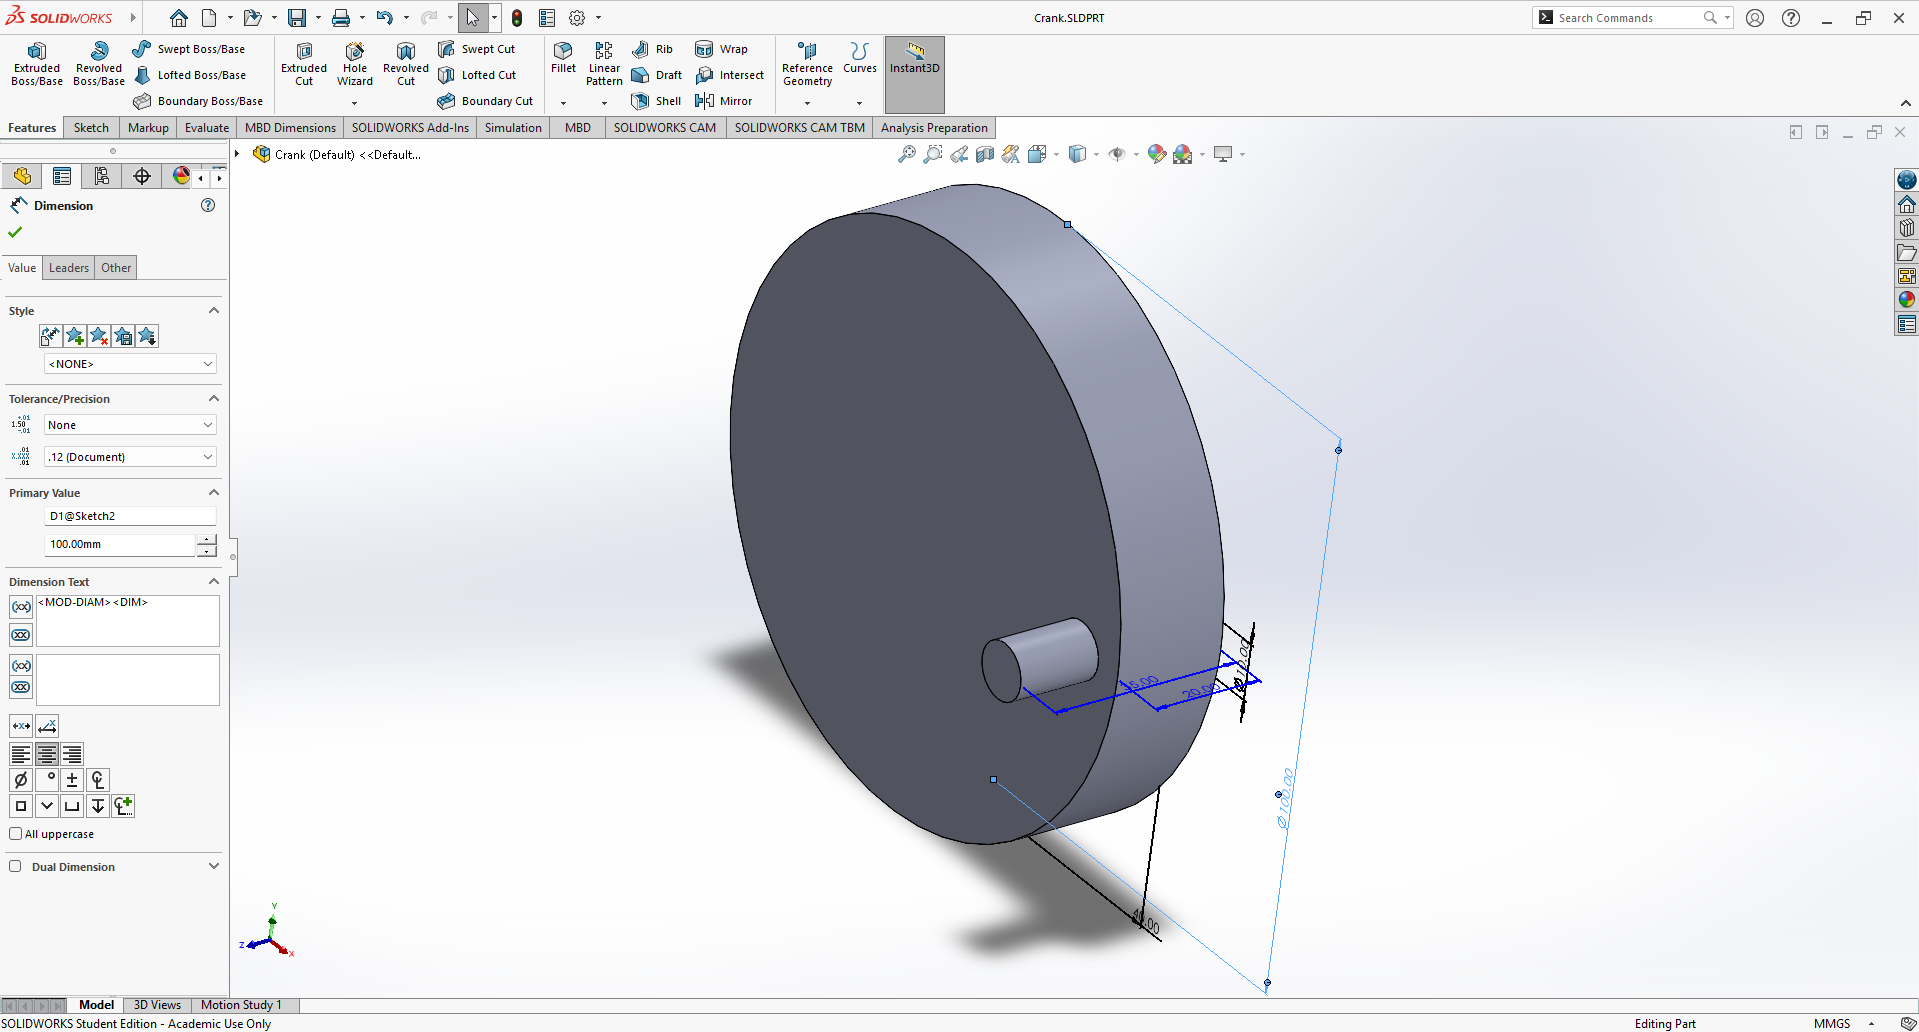Click the Intersect button
The image size is (1919, 1032).
(730, 75)
